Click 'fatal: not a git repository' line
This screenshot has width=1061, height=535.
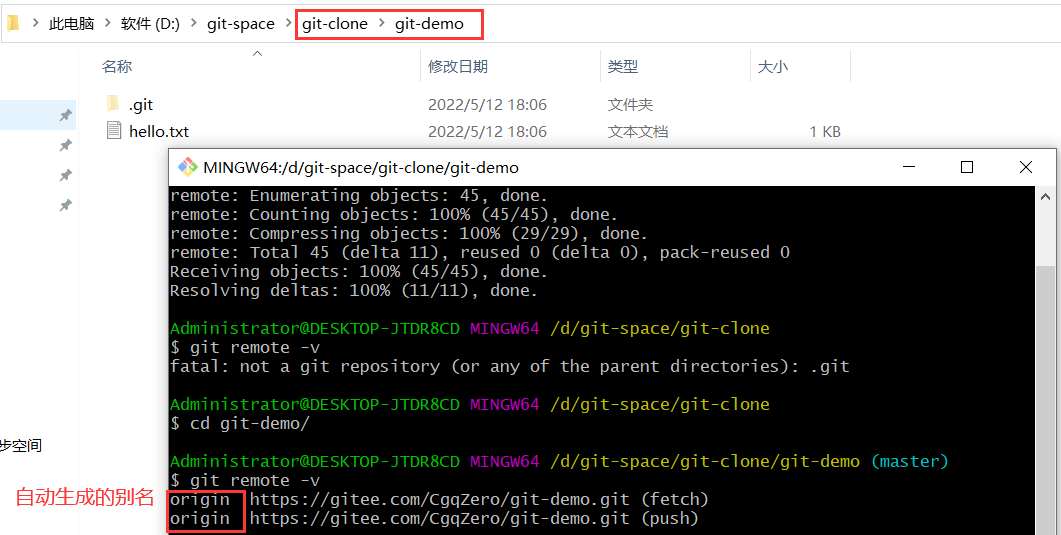click(510, 367)
